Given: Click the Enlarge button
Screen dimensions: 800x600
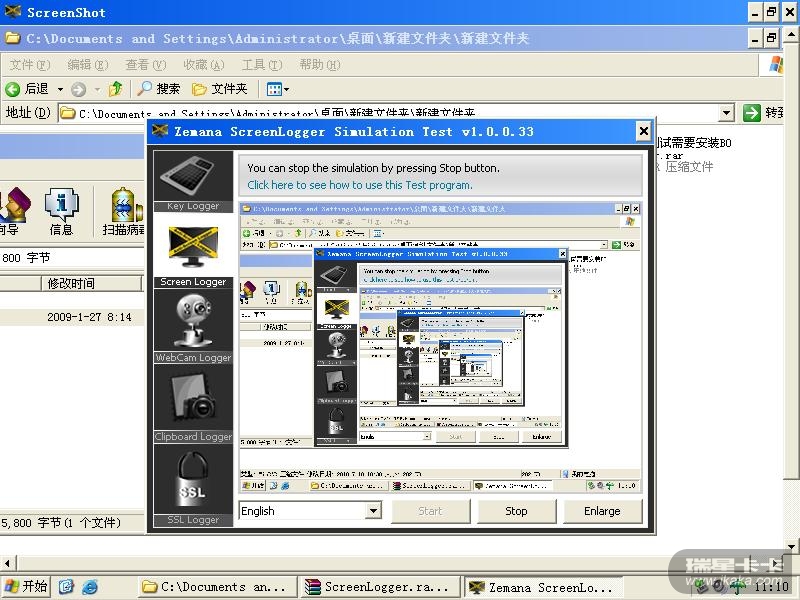Looking at the screenshot, I should pos(602,511).
